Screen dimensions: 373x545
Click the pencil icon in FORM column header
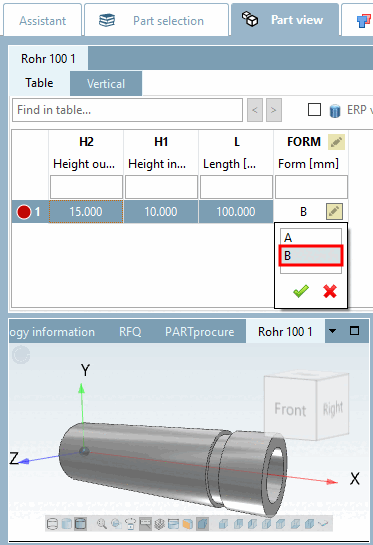[336, 142]
